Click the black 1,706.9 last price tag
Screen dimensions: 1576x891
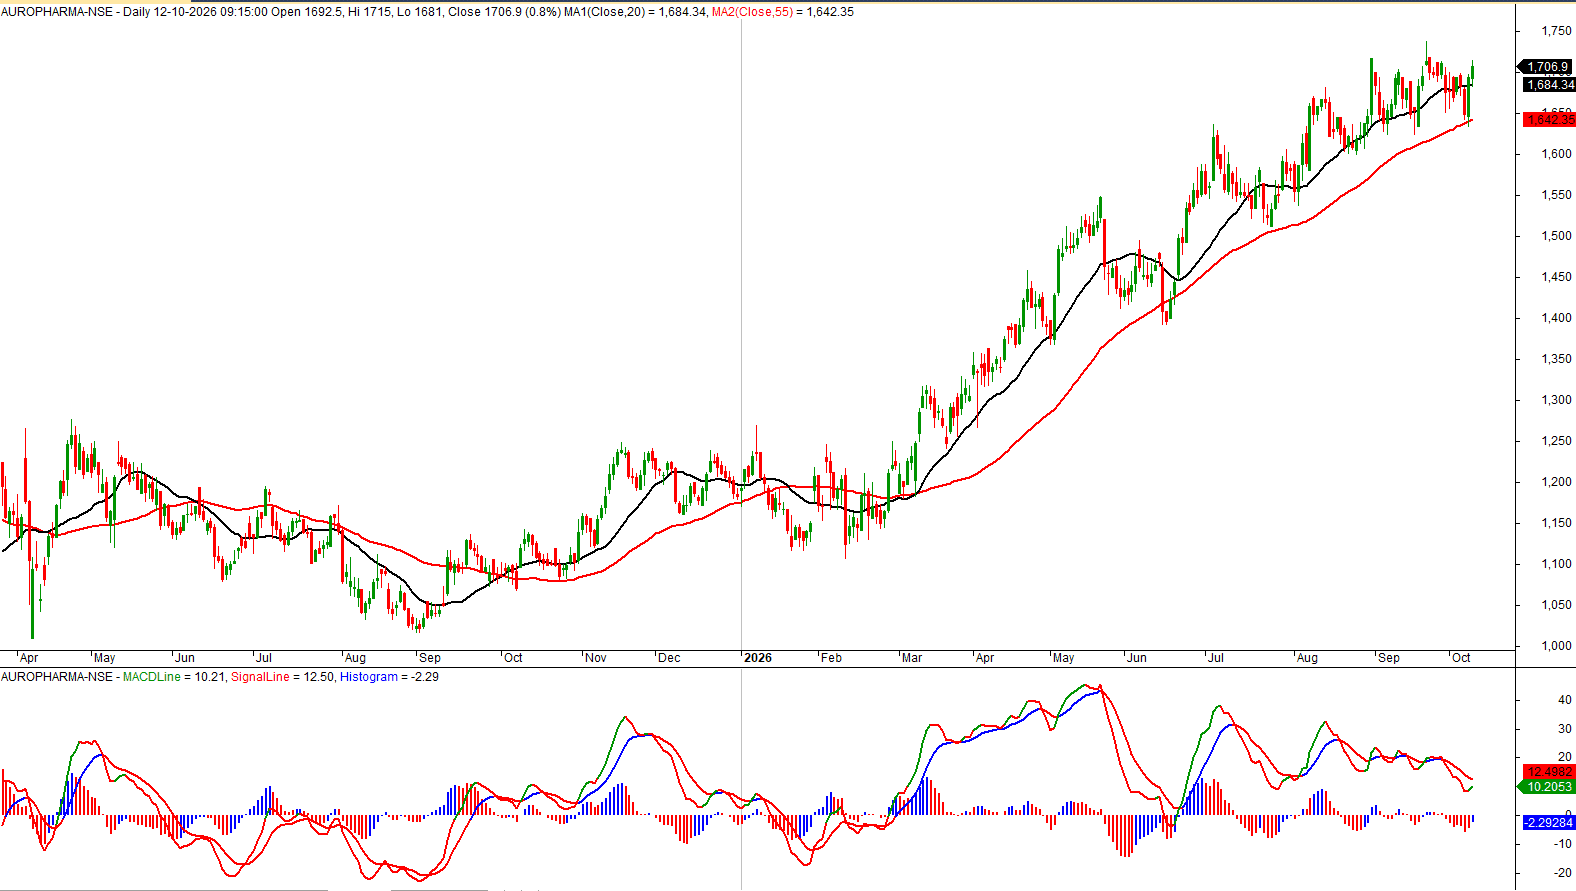coord(1546,67)
